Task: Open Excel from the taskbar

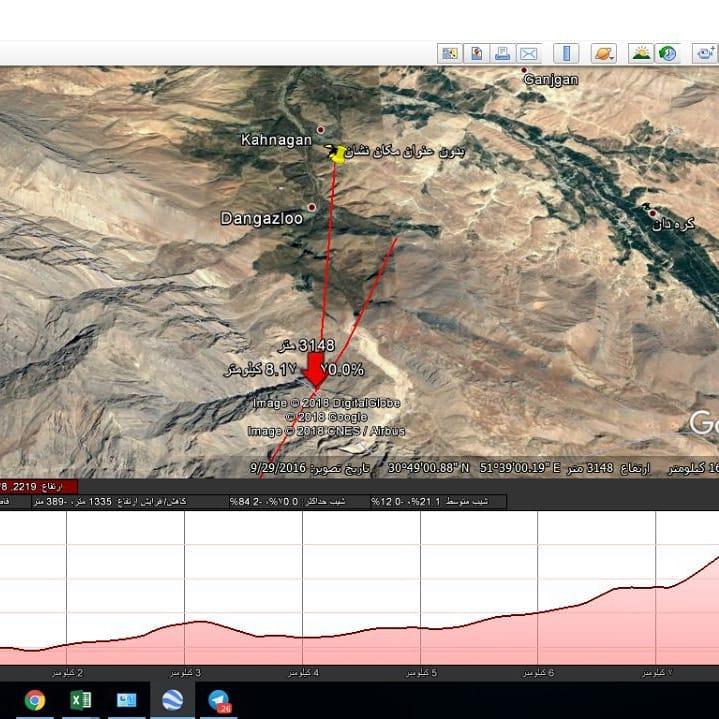Action: coord(81,700)
